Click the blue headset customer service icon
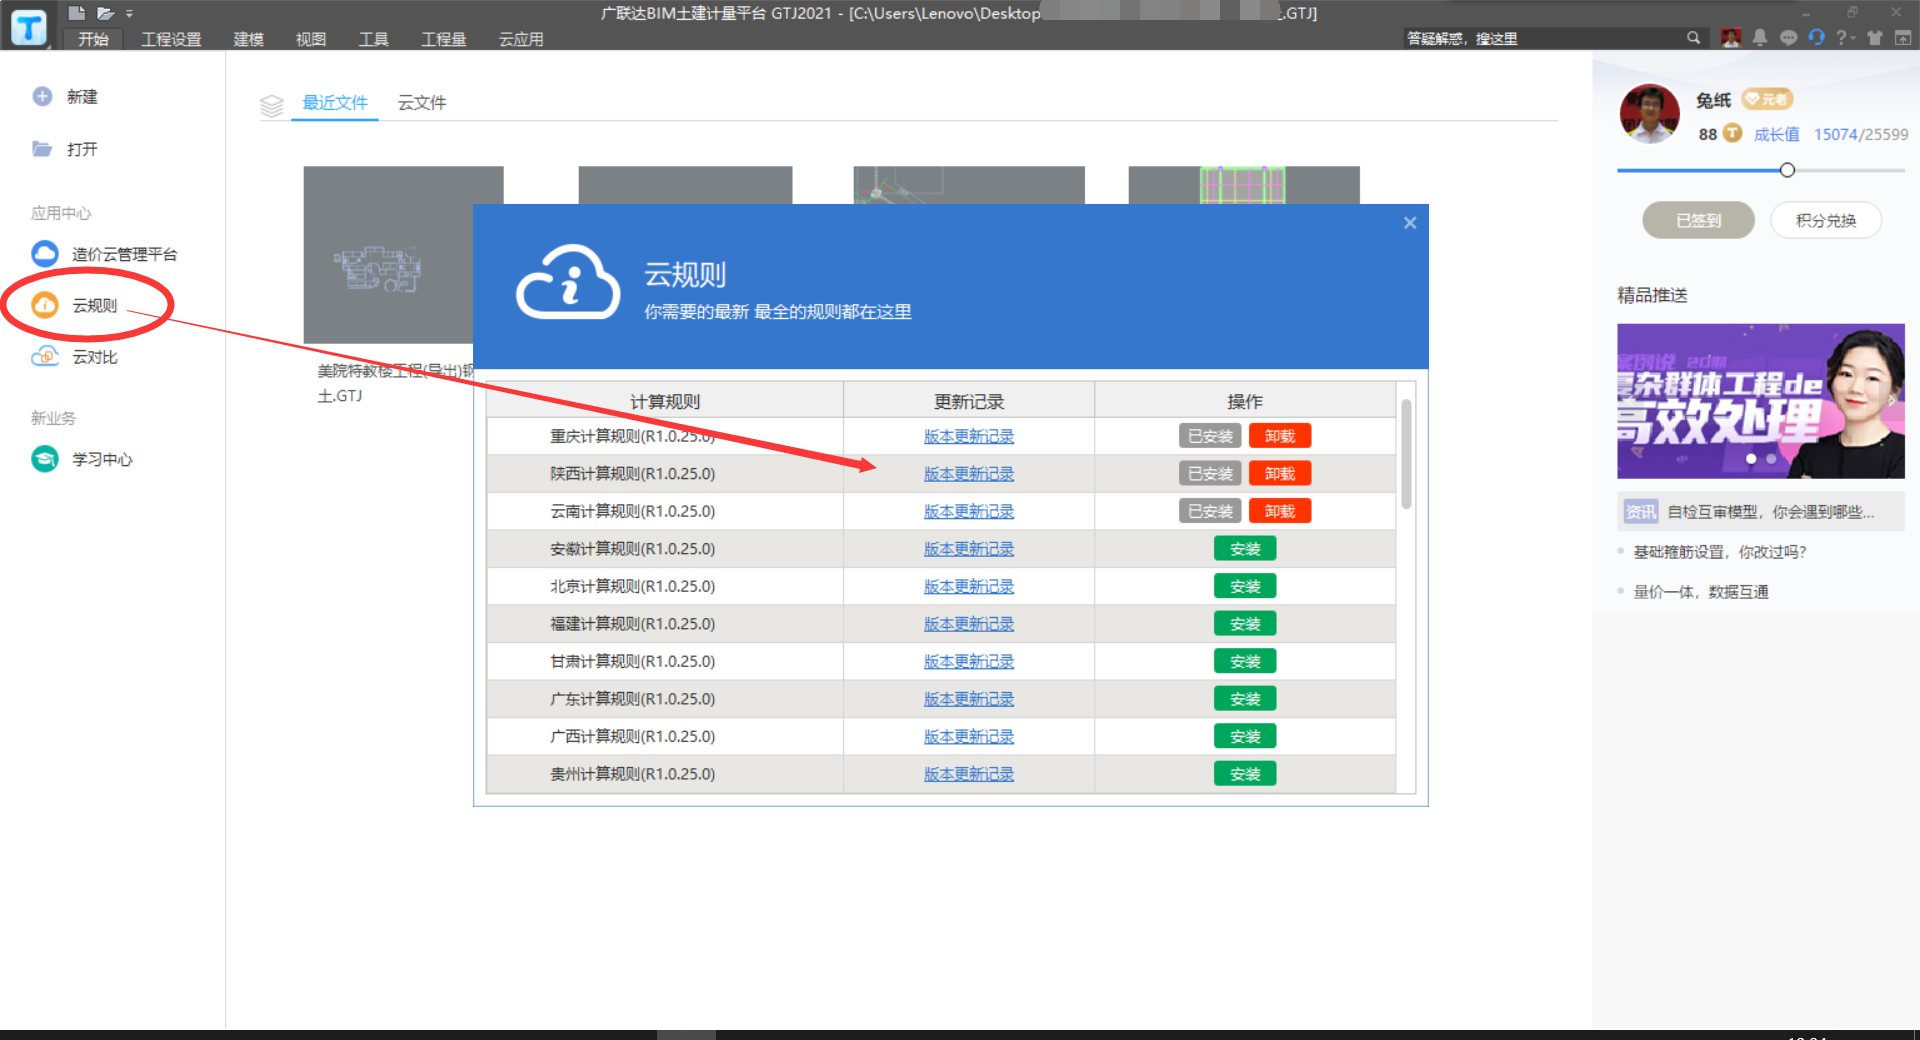This screenshot has width=1920, height=1040. coord(1816,38)
